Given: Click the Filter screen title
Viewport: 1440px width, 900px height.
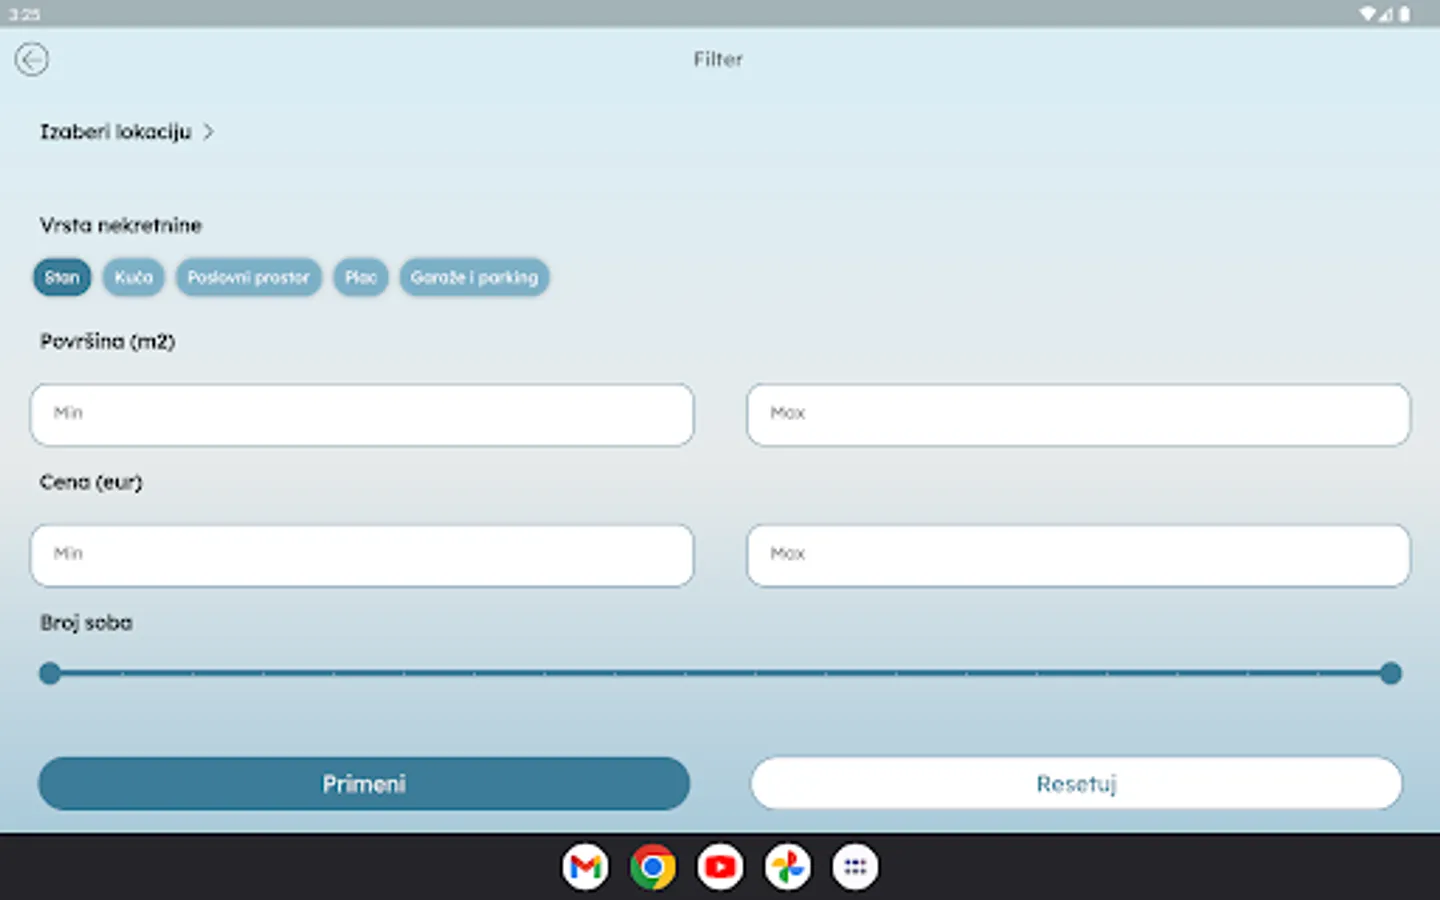Looking at the screenshot, I should click(718, 60).
